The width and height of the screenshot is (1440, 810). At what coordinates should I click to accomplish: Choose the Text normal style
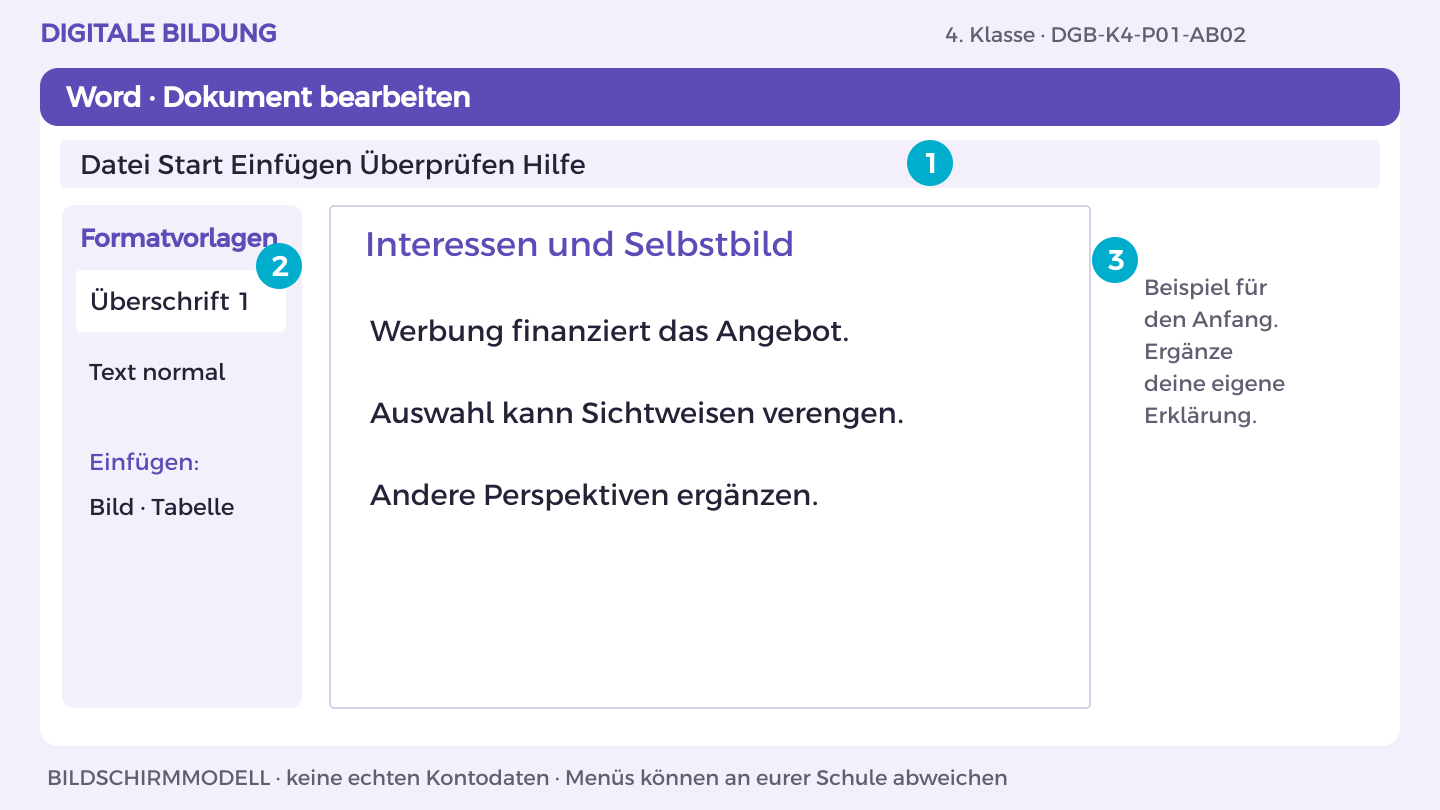(x=157, y=372)
